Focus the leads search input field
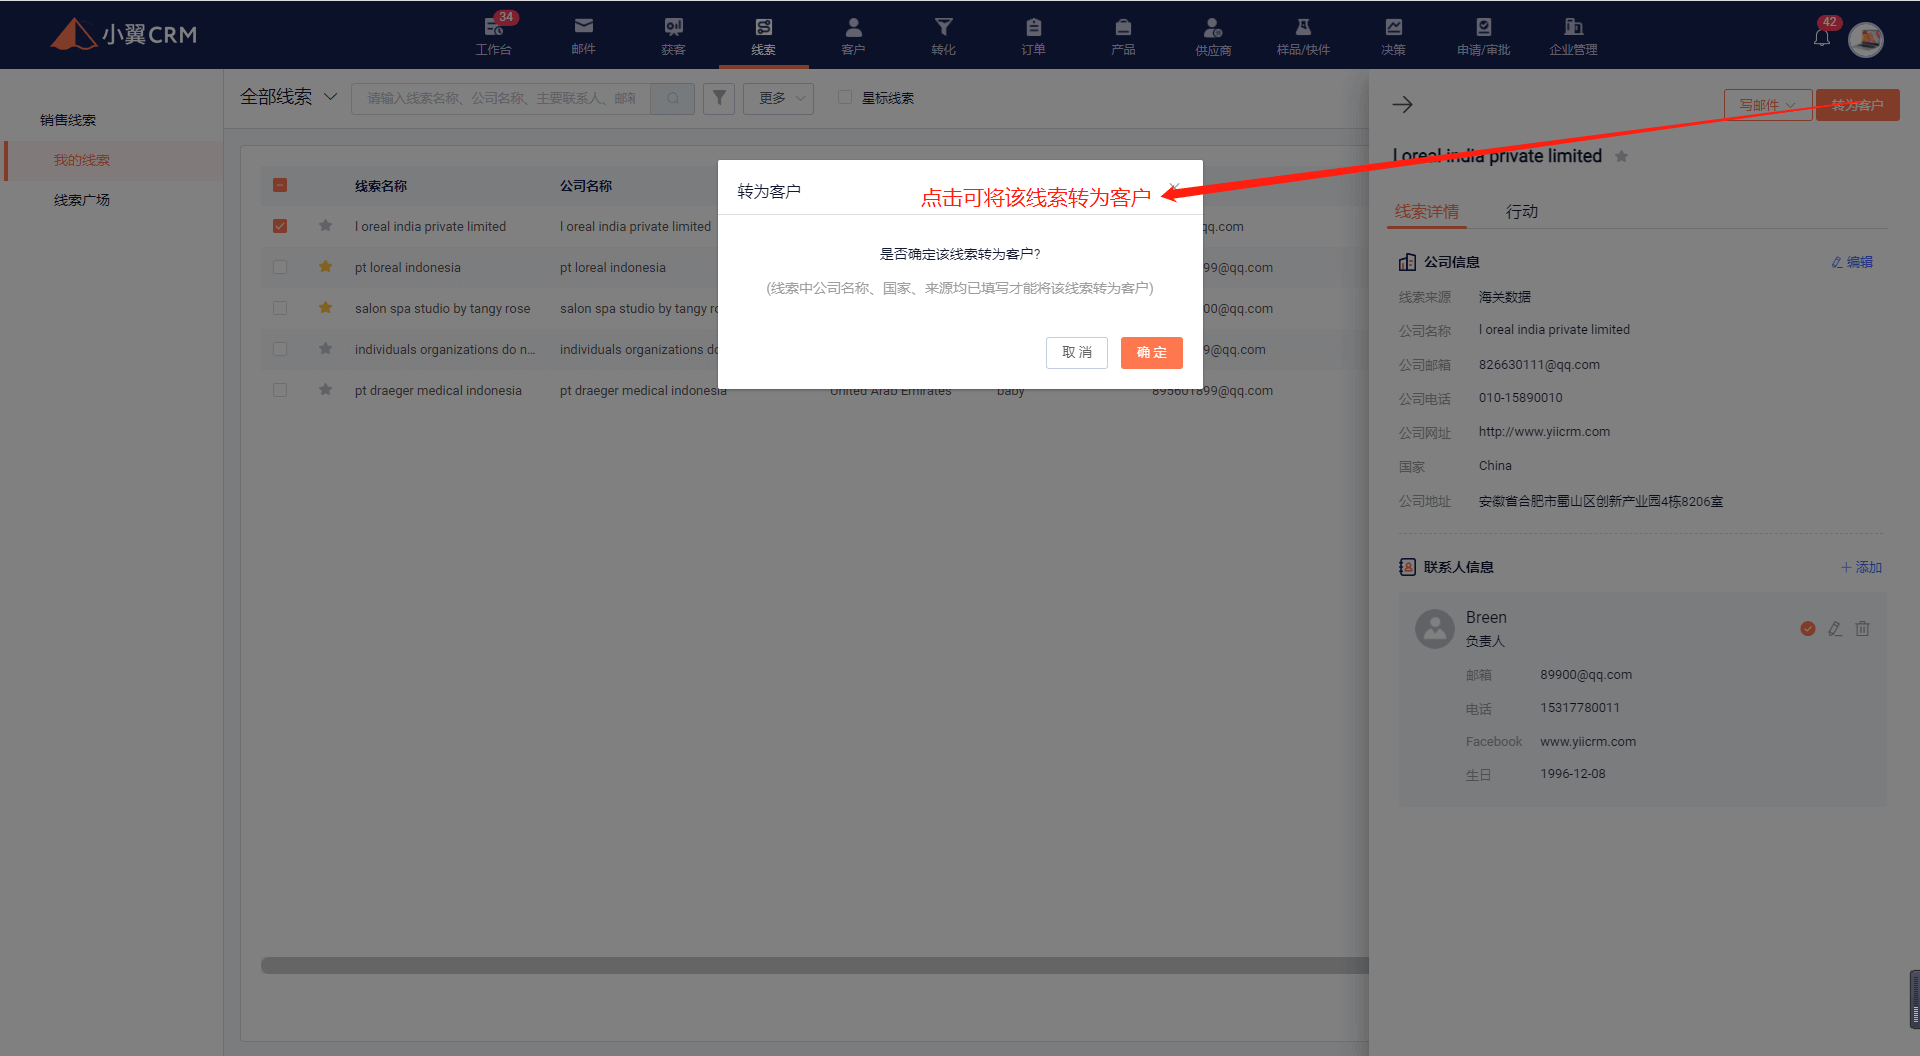This screenshot has width=1920, height=1056. pyautogui.click(x=501, y=98)
